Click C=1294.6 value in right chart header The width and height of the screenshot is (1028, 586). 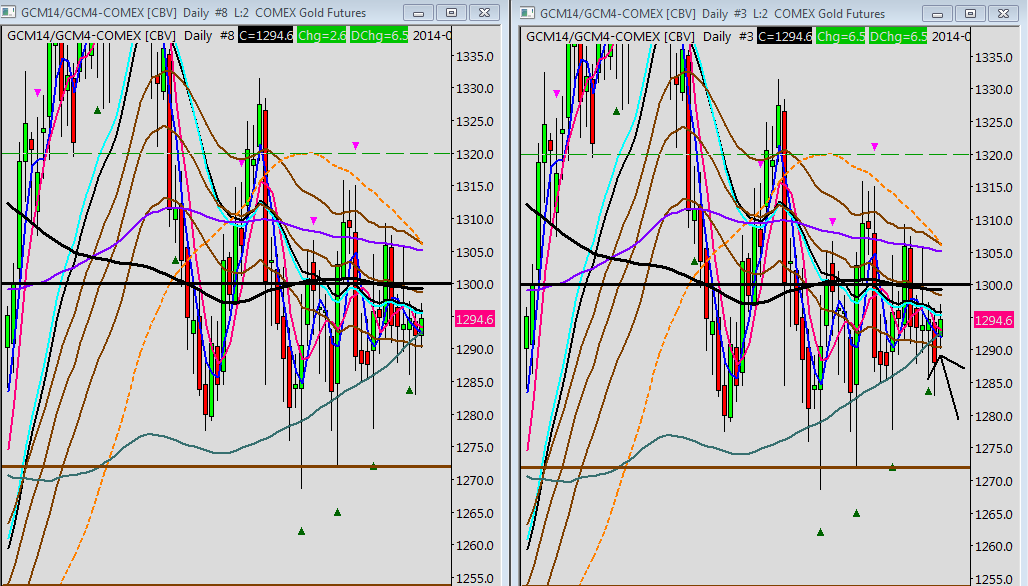(785, 36)
